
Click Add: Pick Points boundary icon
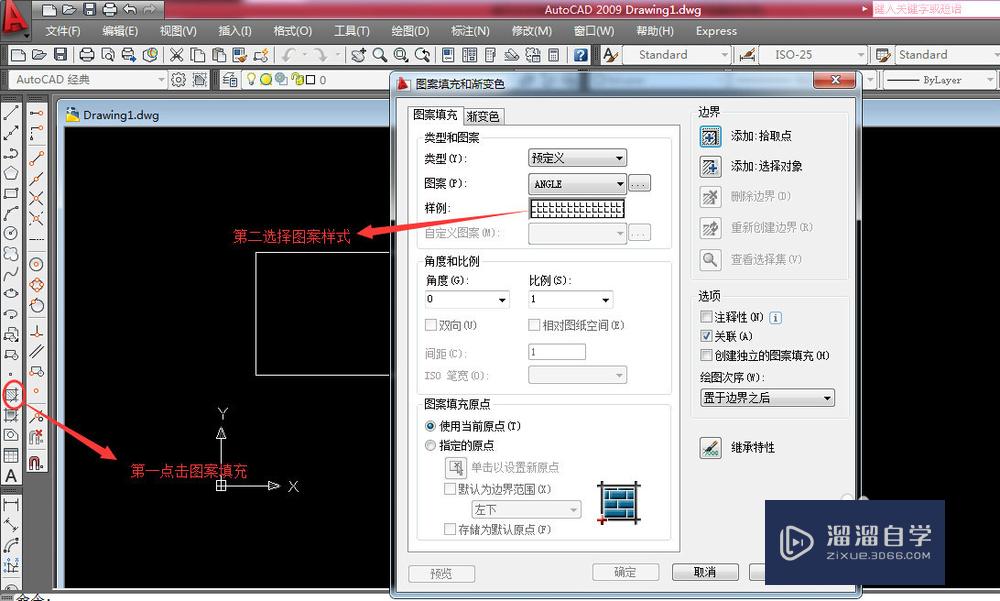tap(710, 136)
